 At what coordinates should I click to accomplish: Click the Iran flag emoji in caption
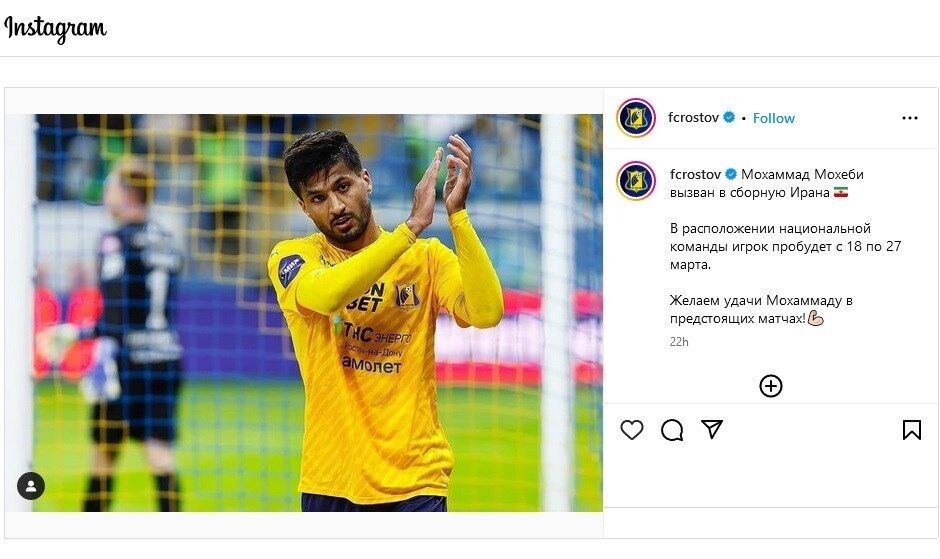pos(839,192)
